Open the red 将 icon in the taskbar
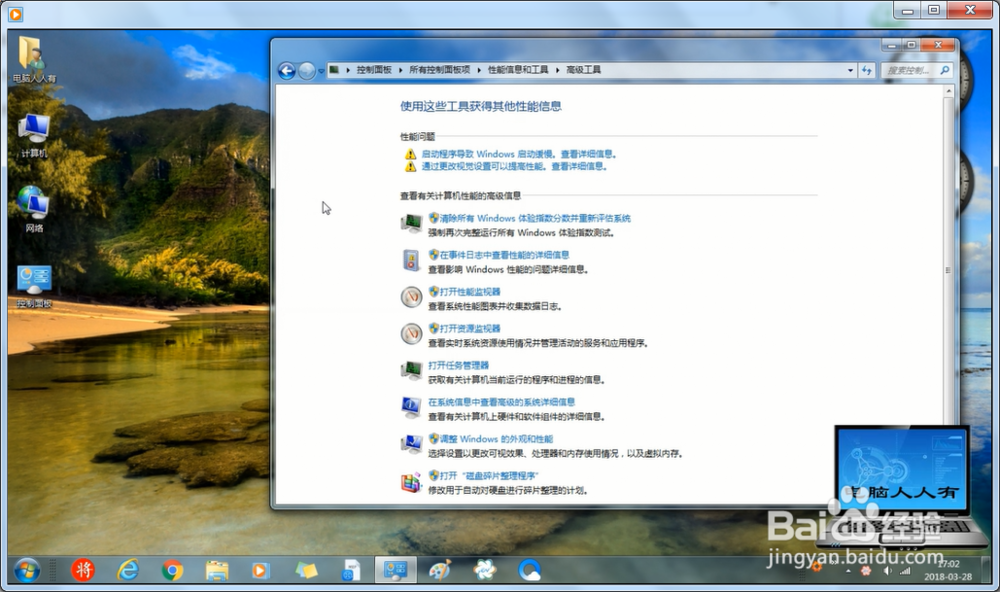The width and height of the screenshot is (1000, 592). point(83,570)
